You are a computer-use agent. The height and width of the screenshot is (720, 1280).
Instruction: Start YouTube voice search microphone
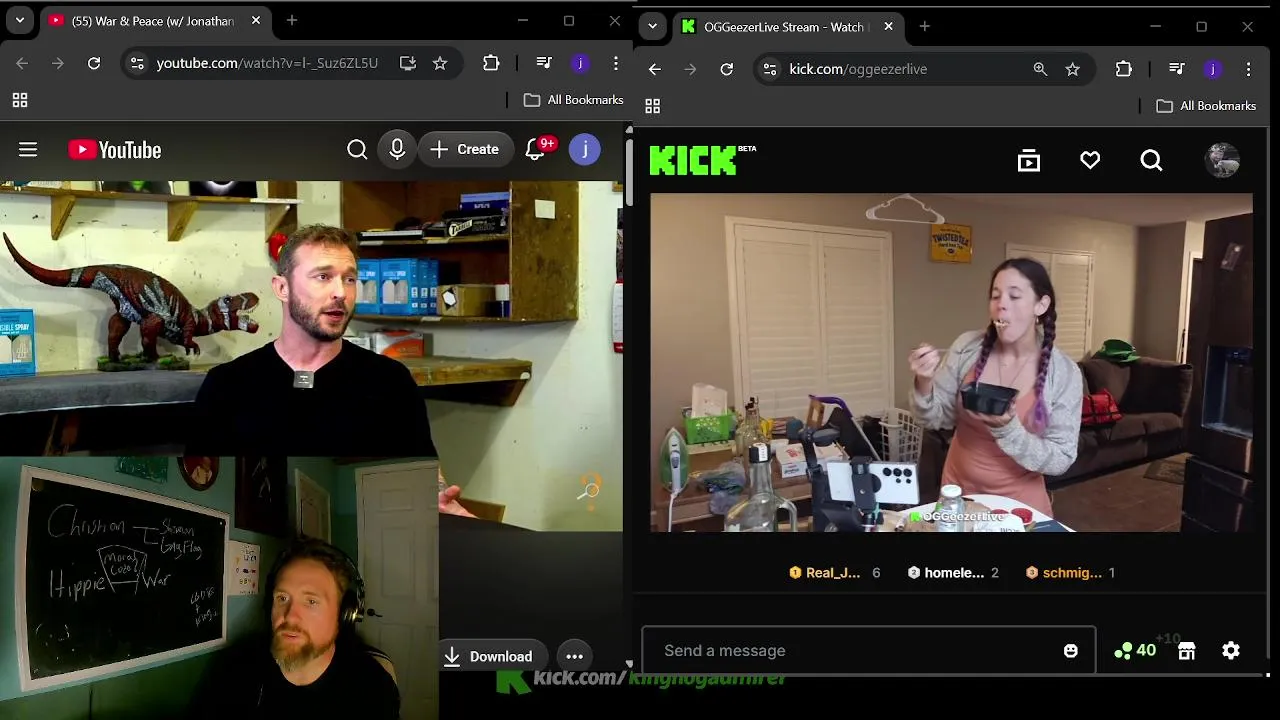click(397, 150)
